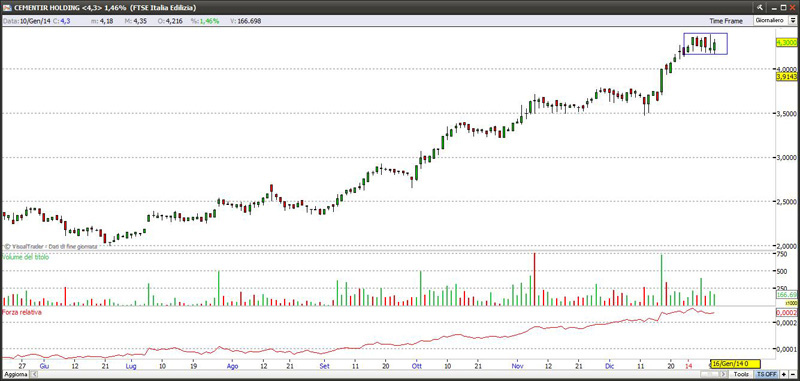The width and height of the screenshot is (800, 381).
Task: Open the Tools button
Action: pos(741,374)
